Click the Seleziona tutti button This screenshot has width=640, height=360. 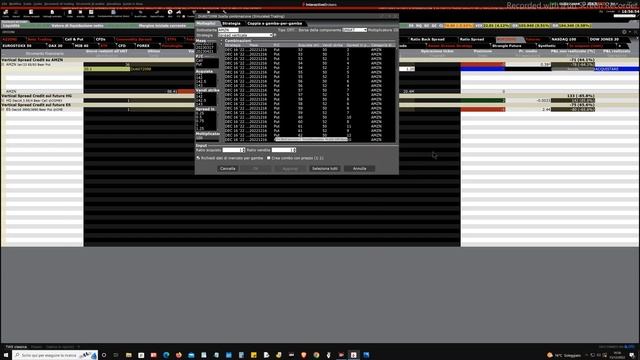tap(325, 169)
